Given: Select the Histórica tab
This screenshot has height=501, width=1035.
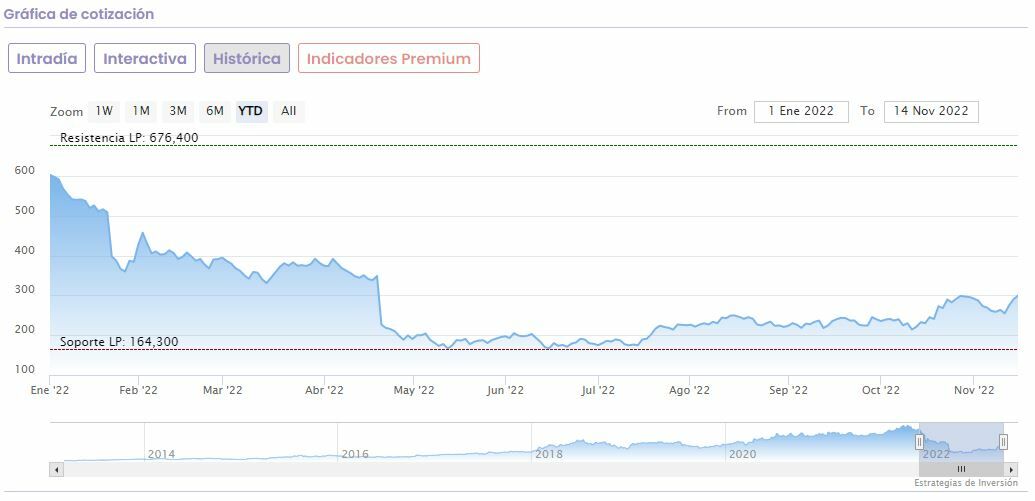Looking at the screenshot, I should coord(247,58).
